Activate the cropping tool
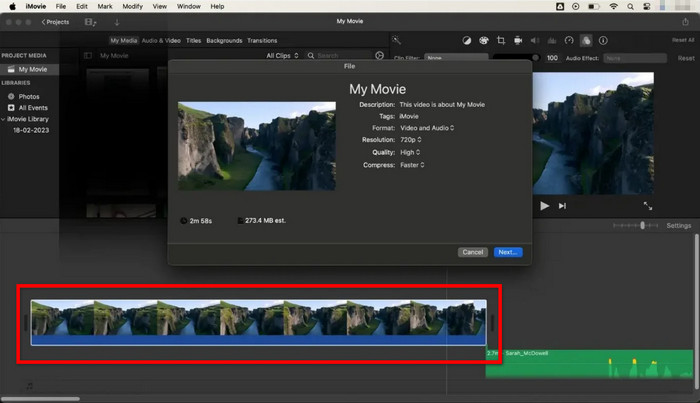This screenshot has height=403, width=700. 500,41
